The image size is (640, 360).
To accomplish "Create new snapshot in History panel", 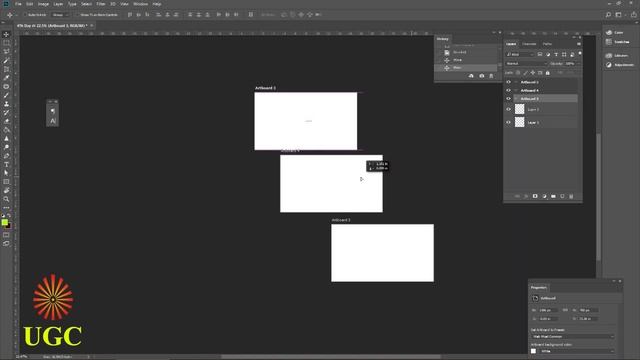I will 482,76.
